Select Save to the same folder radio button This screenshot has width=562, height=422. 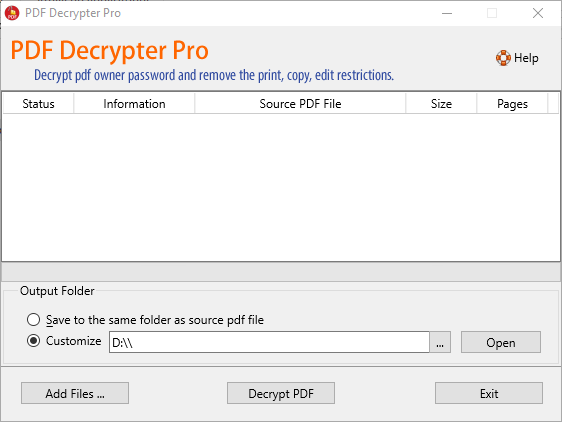tap(33, 319)
